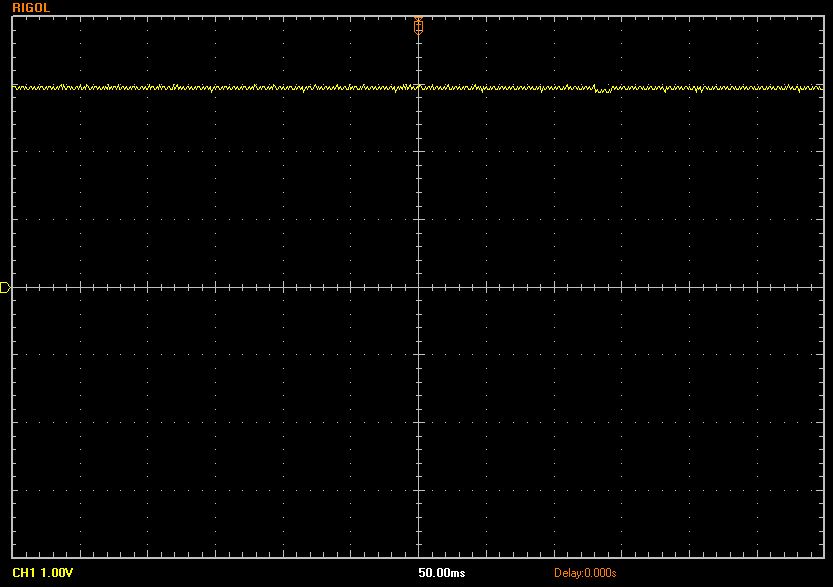833x587 pixels.
Task: Select the 50.00ms timebase readout
Action: 441,573
